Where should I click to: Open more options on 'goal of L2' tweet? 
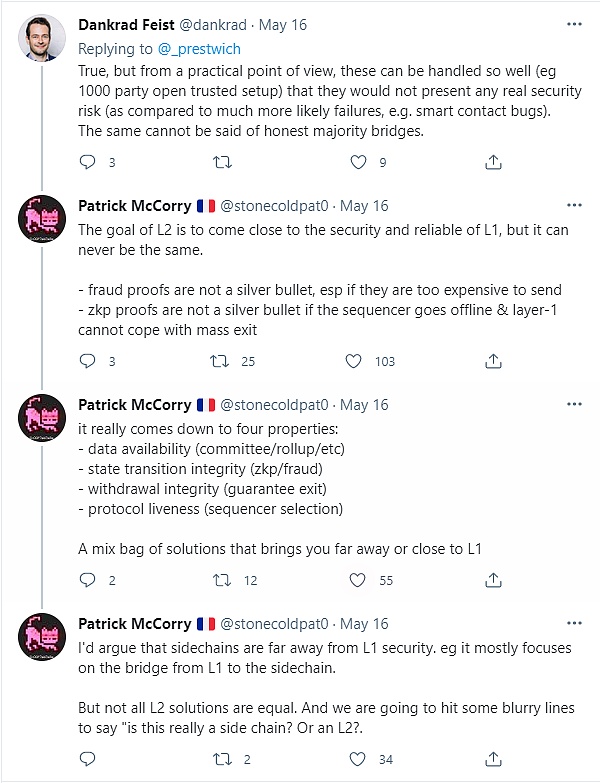click(575, 205)
